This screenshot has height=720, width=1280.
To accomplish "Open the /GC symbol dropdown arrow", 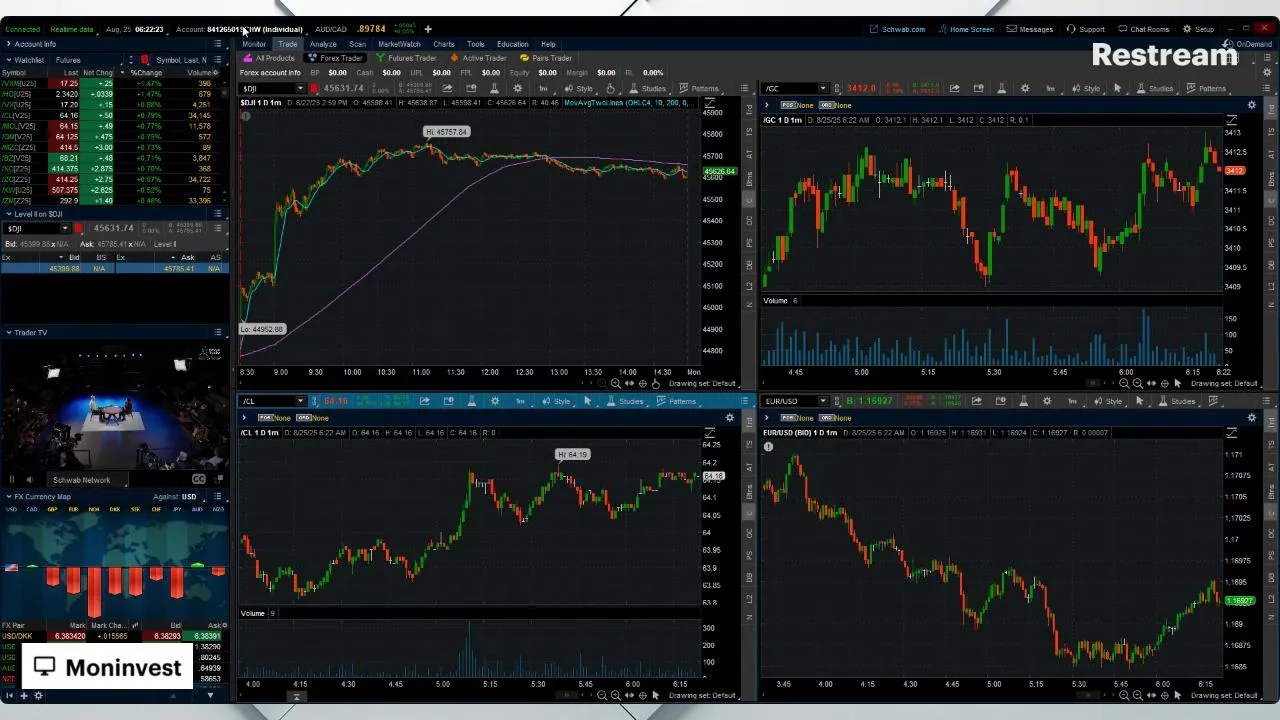I will (x=822, y=88).
